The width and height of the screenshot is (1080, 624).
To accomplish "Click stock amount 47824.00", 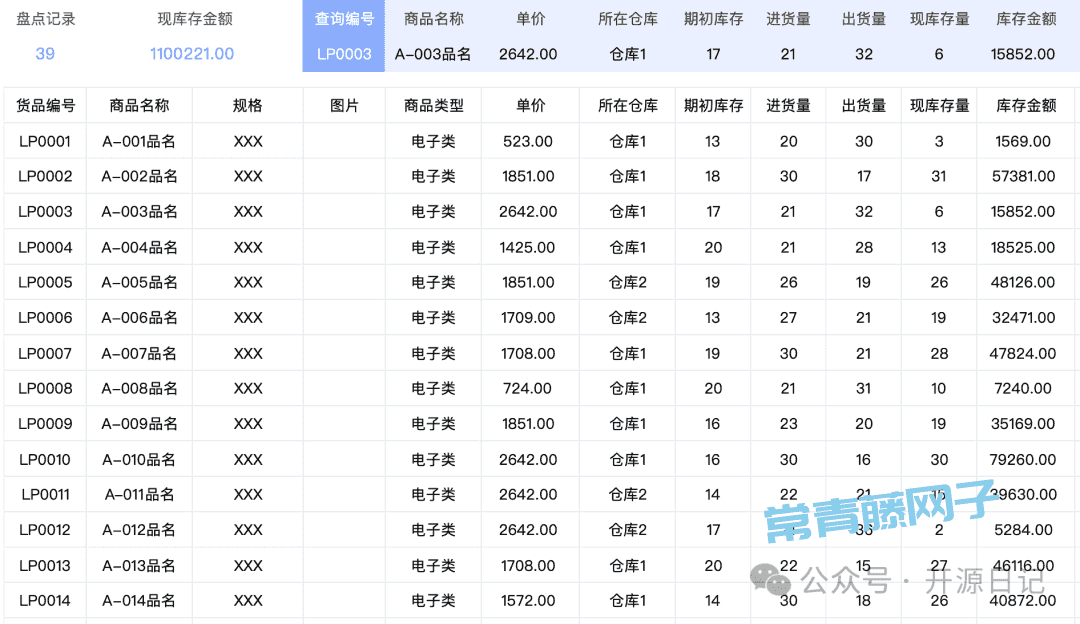I will pos(1023,353).
